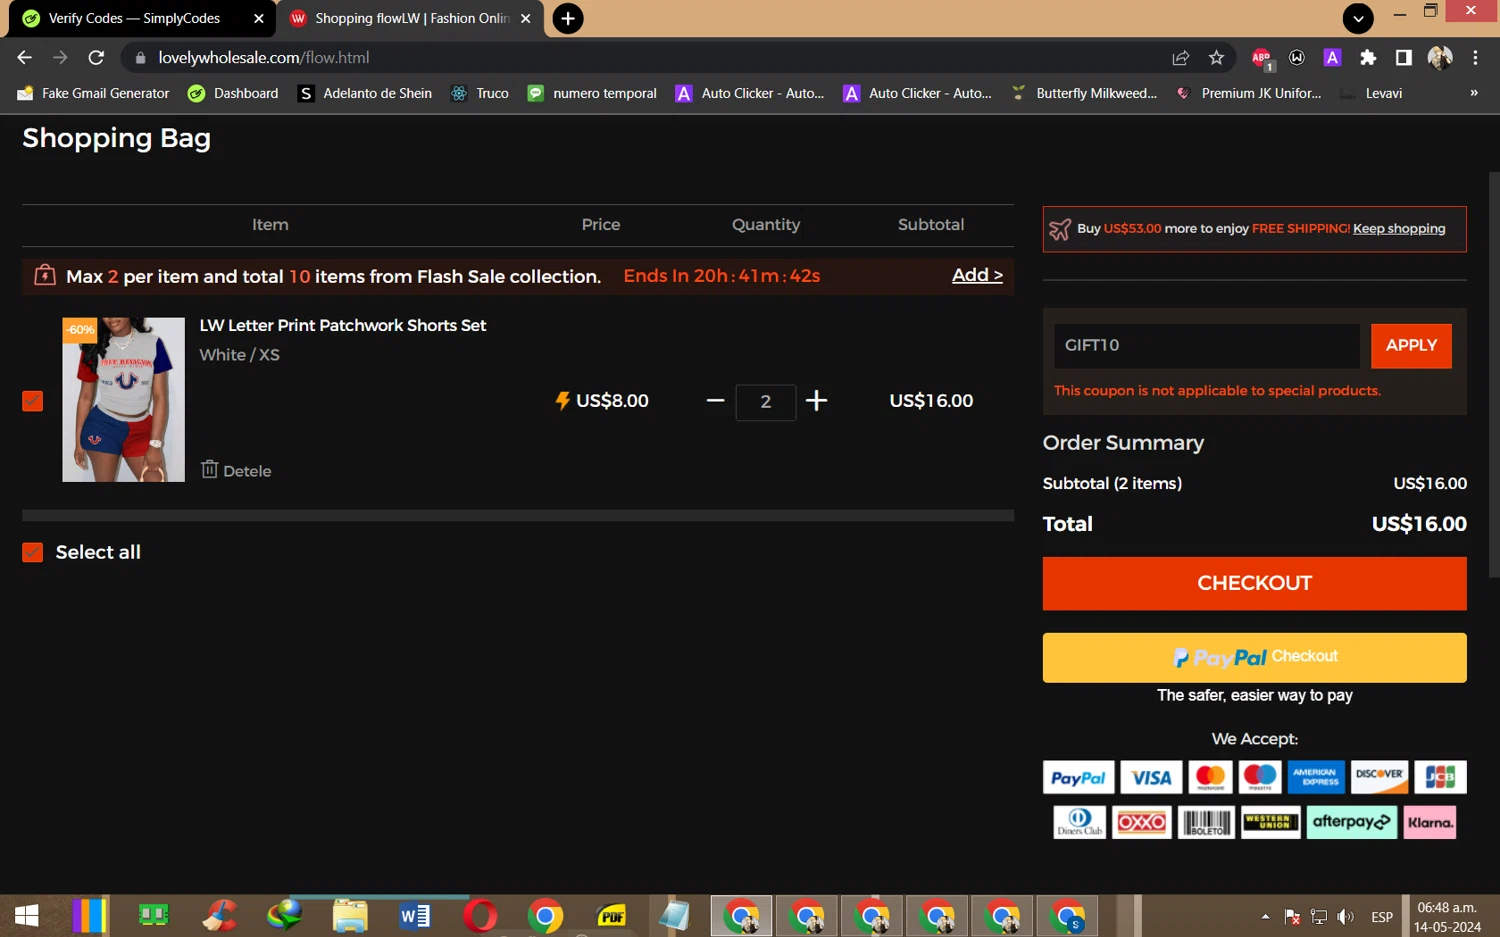Click Detele to remove the item
The image size is (1500, 937).
click(247, 471)
